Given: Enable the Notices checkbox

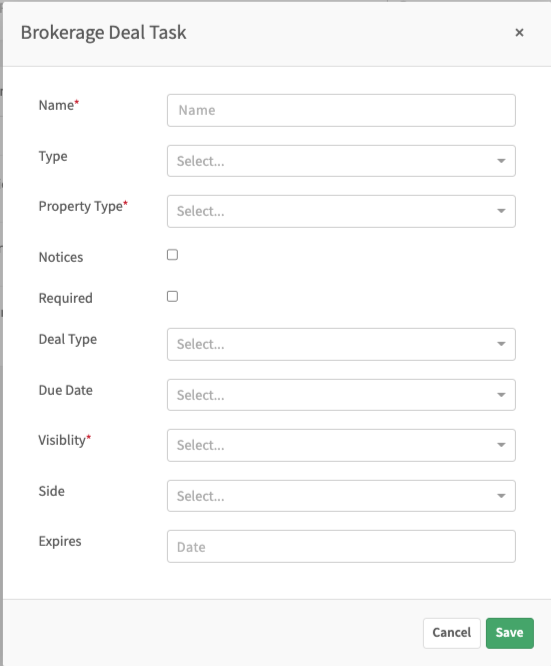Looking at the screenshot, I should 172,255.
